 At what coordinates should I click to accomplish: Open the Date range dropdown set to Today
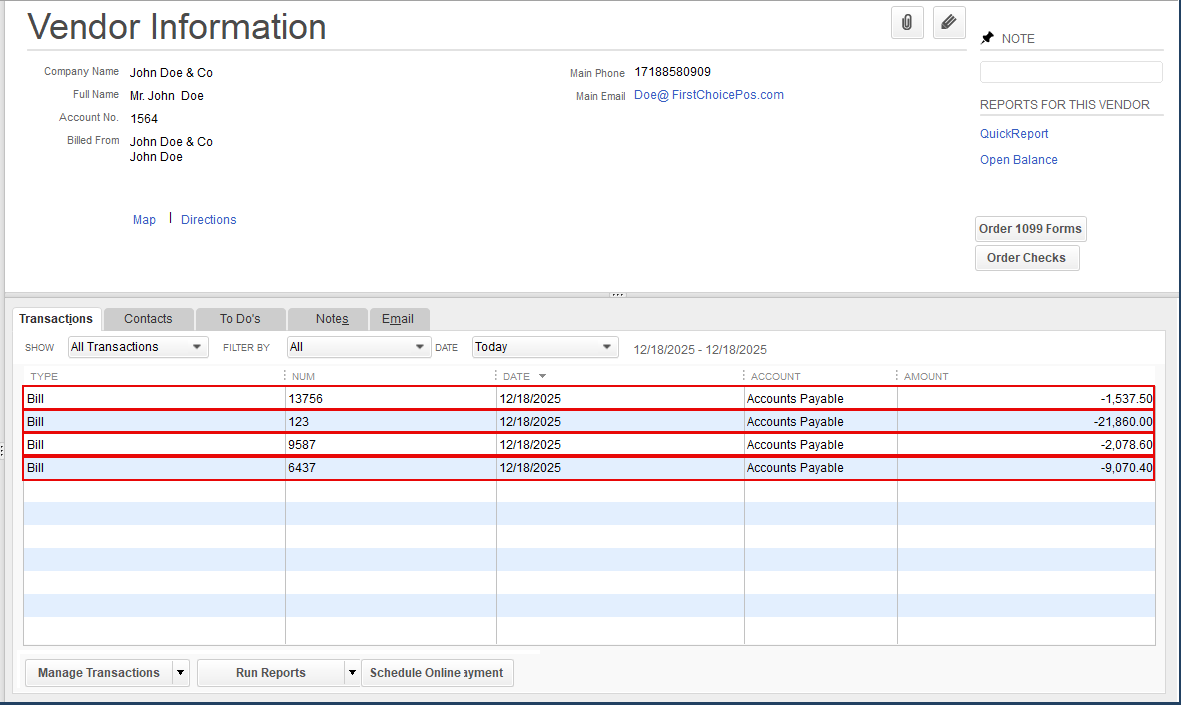click(545, 347)
